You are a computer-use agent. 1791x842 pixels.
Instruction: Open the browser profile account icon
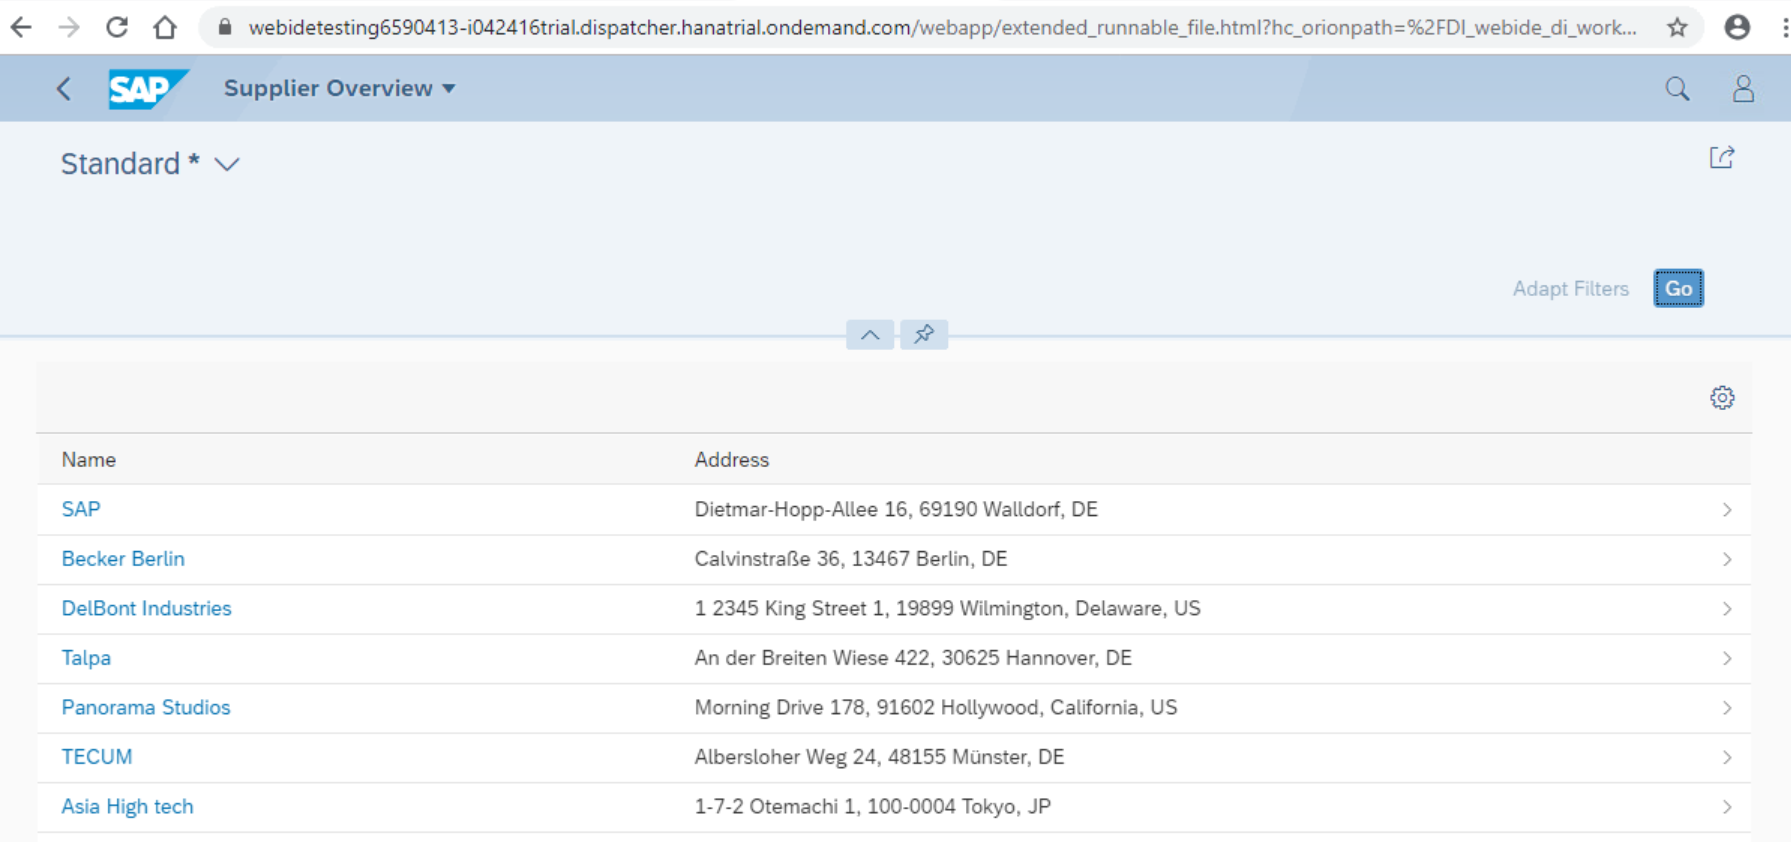(1738, 27)
